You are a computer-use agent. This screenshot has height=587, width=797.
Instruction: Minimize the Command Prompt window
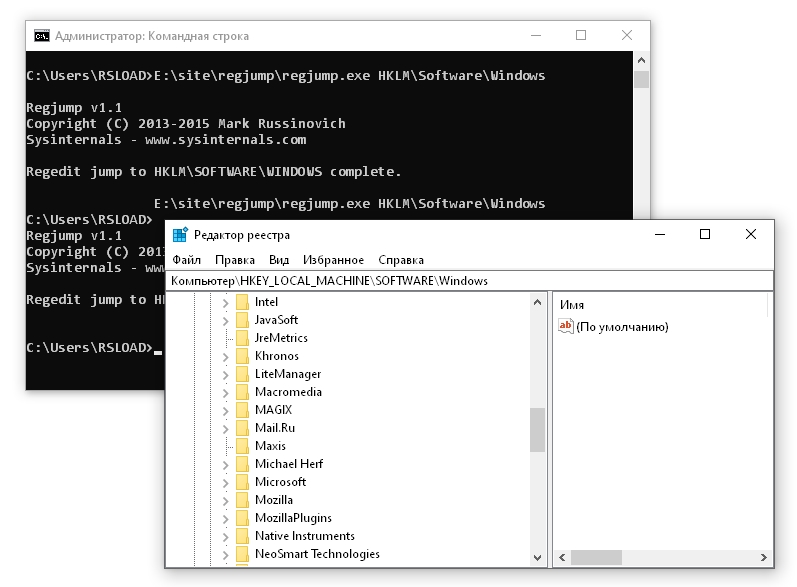pyautogui.click(x=536, y=36)
